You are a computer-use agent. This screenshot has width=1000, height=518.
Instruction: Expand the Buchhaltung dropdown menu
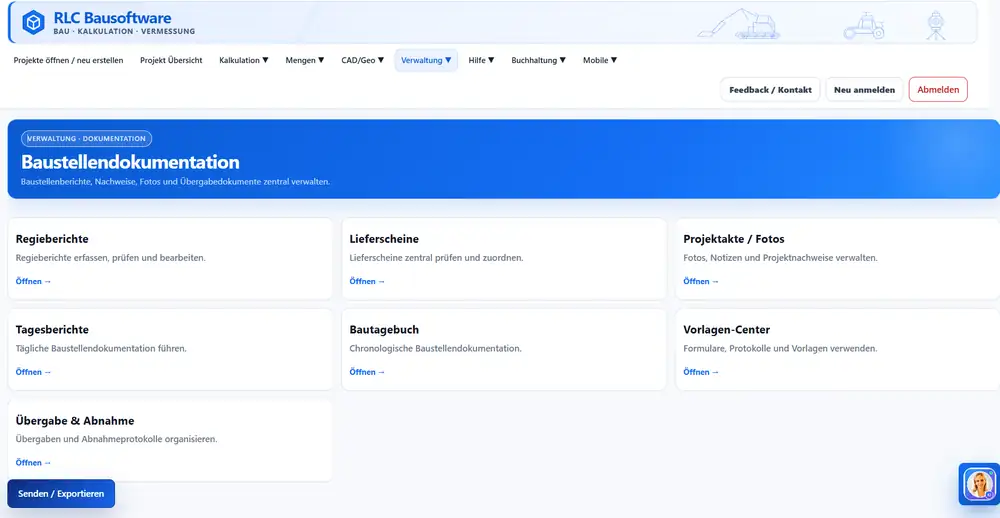[538, 60]
